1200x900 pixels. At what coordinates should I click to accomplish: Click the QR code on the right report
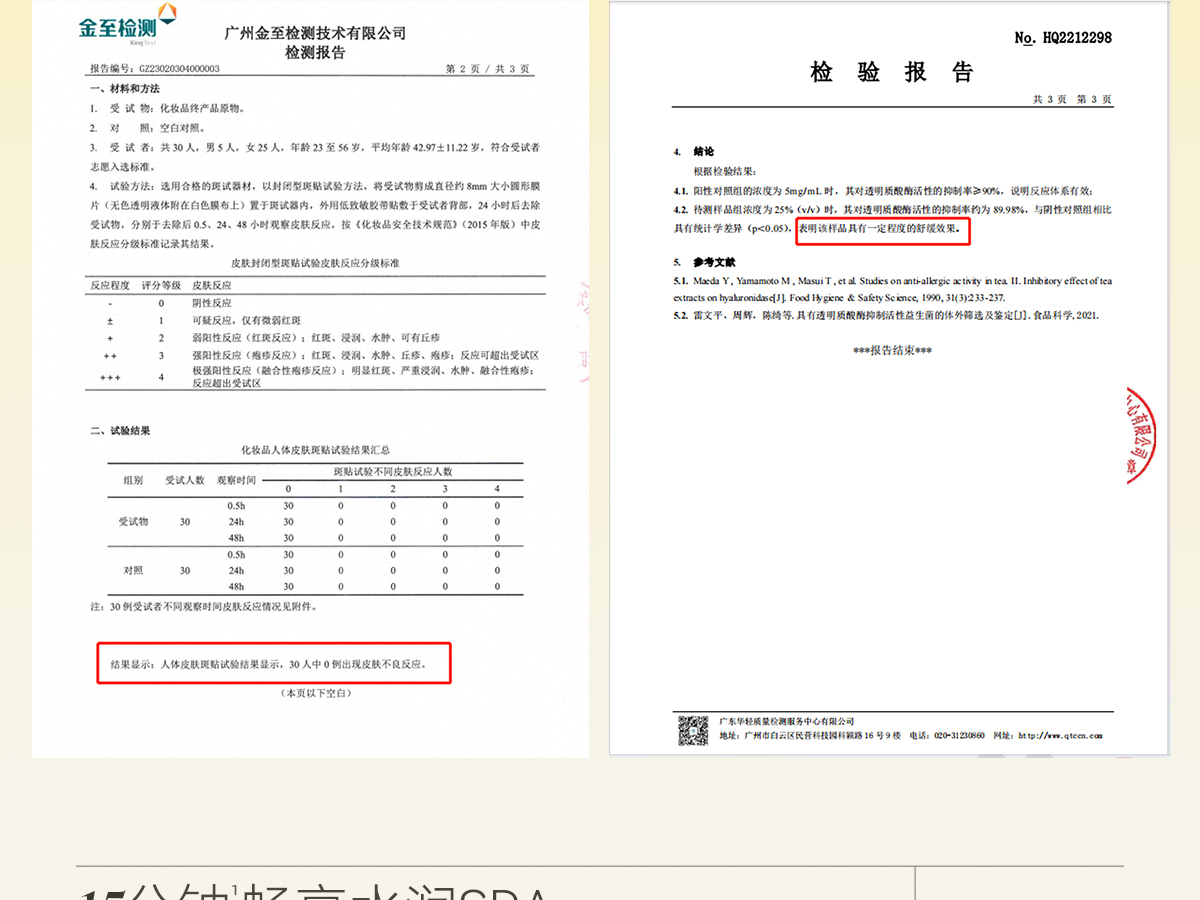[x=693, y=730]
